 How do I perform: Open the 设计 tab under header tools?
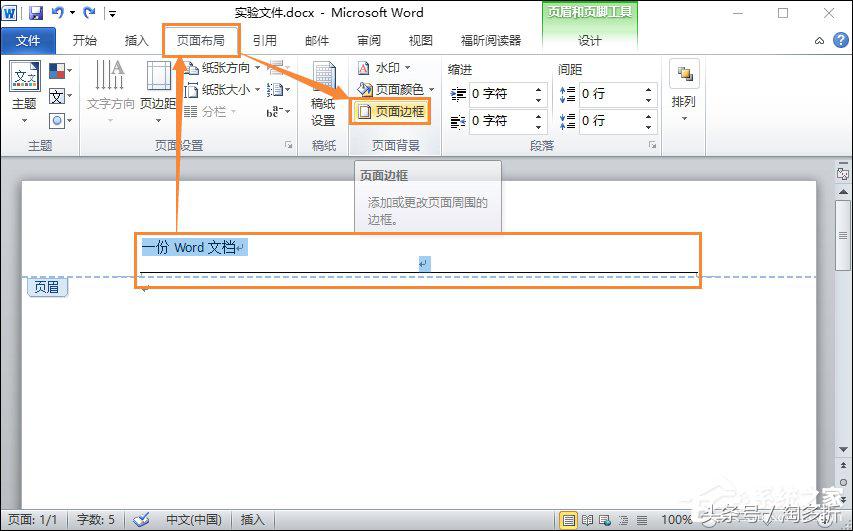point(590,41)
